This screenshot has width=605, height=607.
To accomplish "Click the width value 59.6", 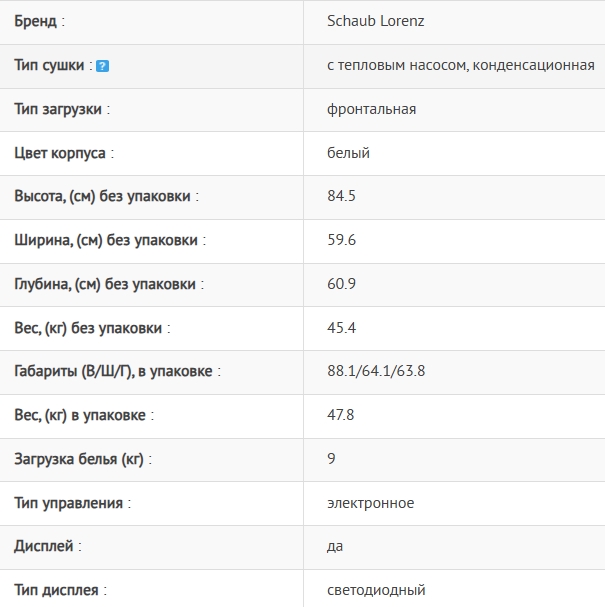I will [341, 240].
